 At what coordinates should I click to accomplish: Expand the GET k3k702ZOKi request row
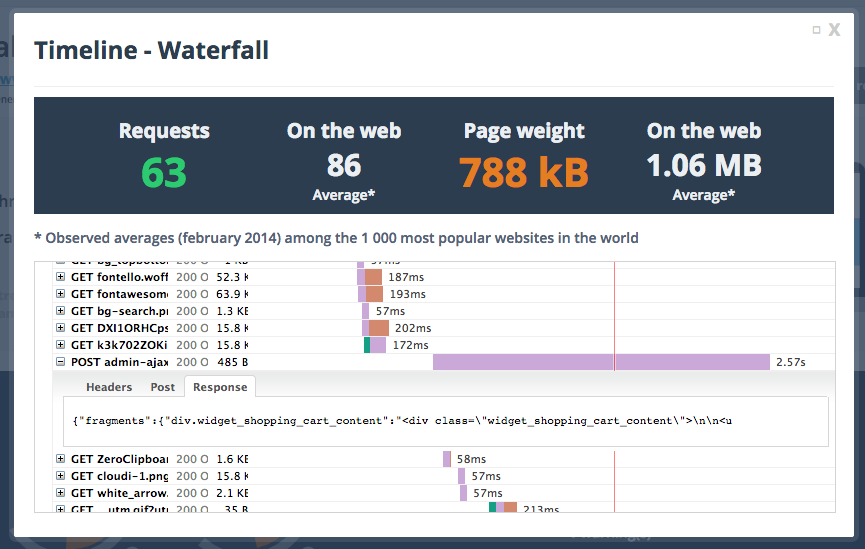click(x=61, y=345)
